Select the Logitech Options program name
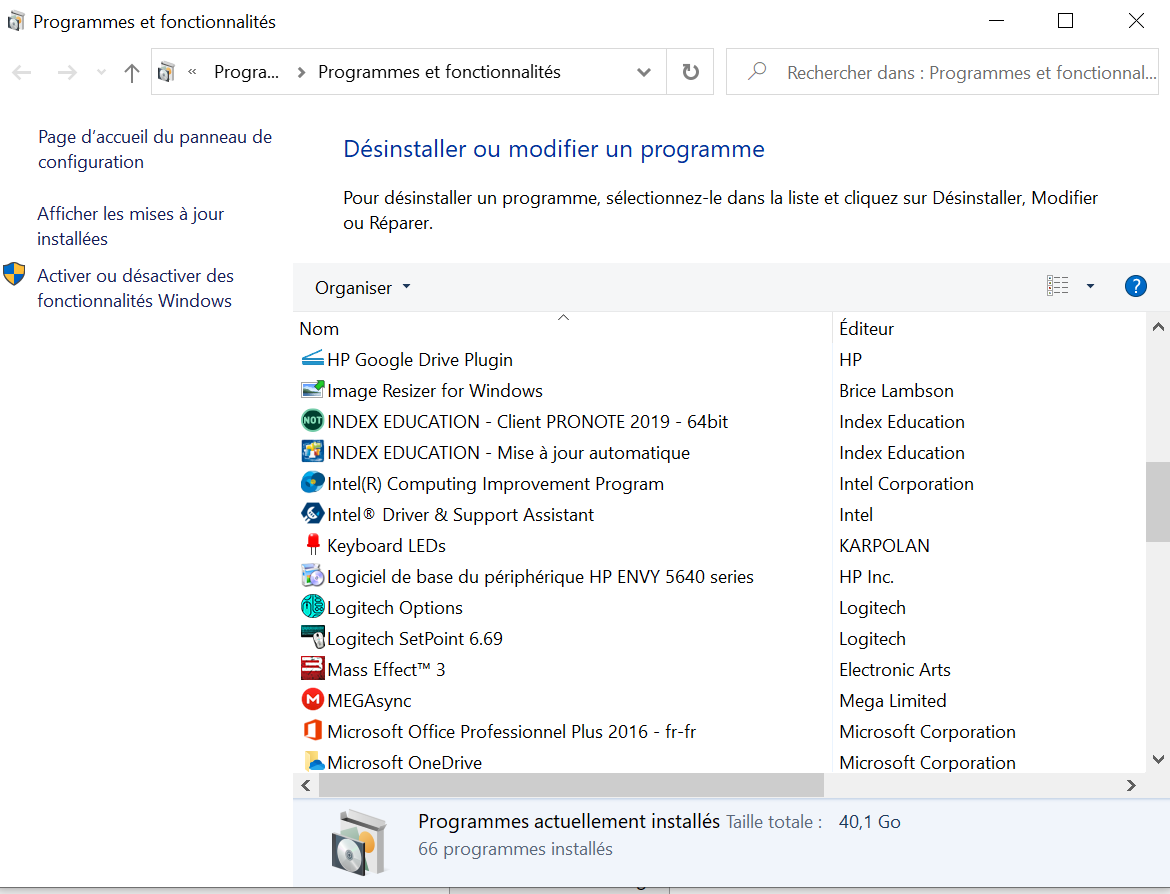The image size is (1170, 894). [x=395, y=607]
